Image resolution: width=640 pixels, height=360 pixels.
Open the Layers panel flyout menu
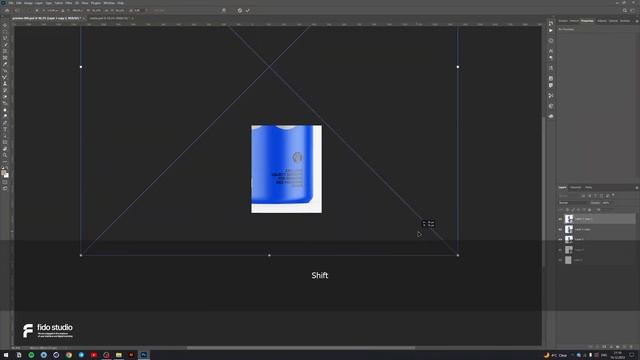click(x=636, y=188)
